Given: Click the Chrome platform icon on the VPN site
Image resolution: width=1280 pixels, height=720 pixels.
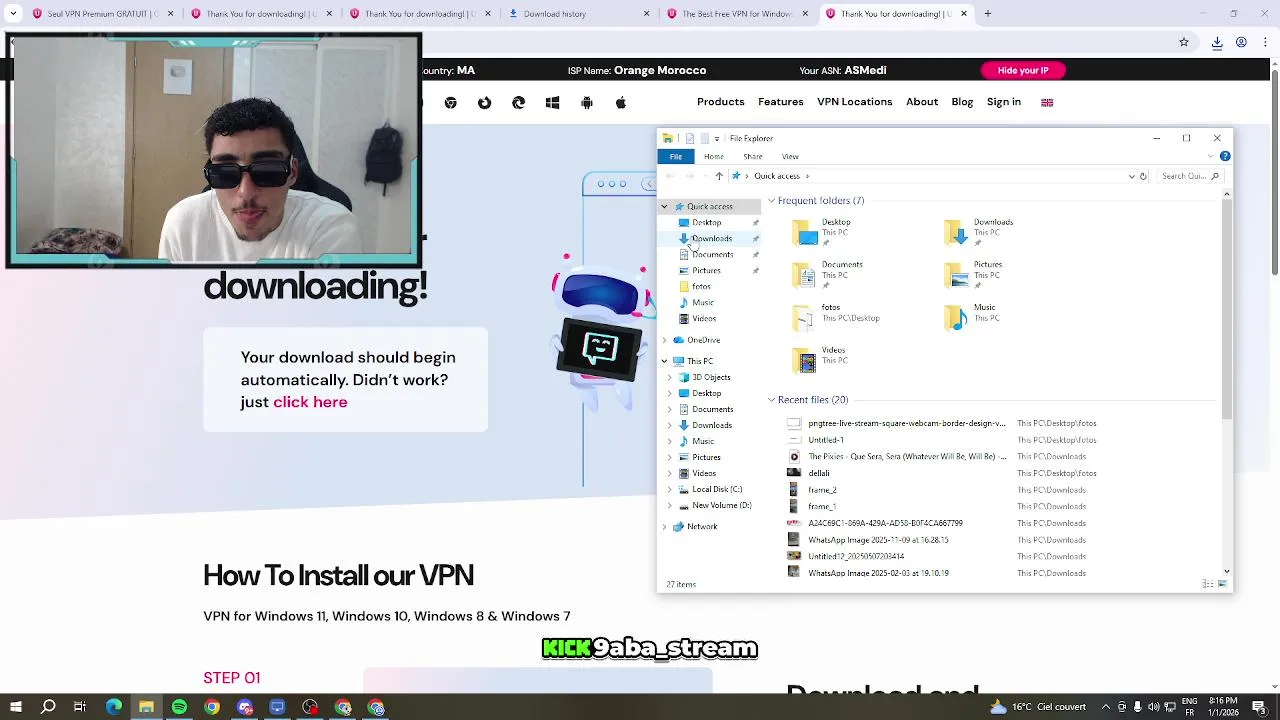Looking at the screenshot, I should coord(451,103).
